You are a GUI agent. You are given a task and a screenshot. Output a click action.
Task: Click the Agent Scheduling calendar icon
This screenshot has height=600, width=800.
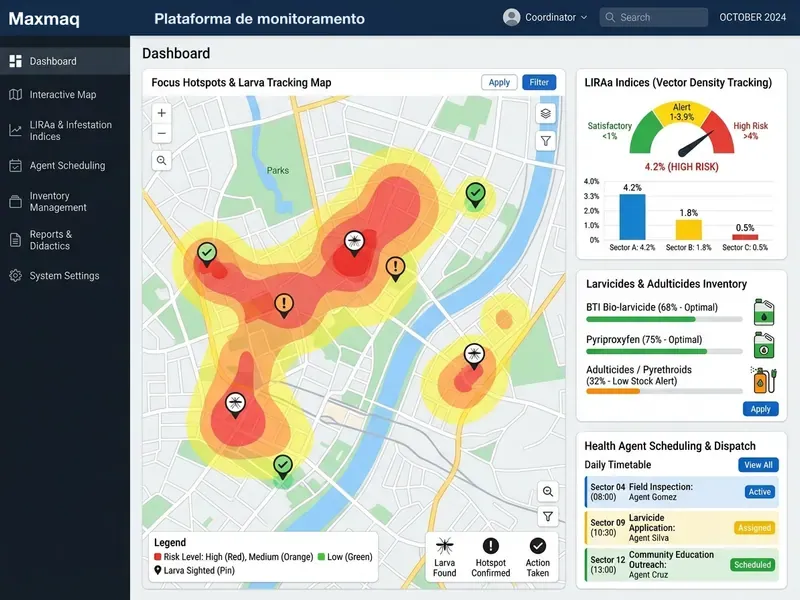coord(16,165)
